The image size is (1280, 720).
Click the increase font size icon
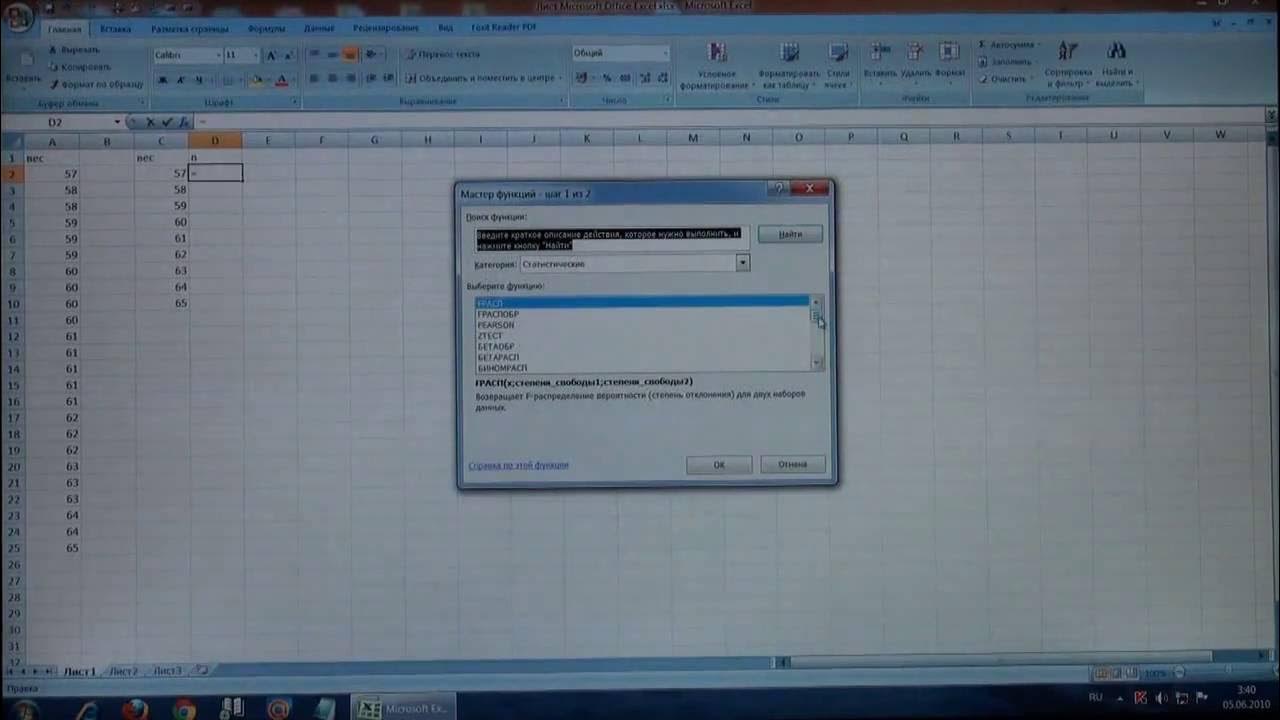tap(271, 55)
